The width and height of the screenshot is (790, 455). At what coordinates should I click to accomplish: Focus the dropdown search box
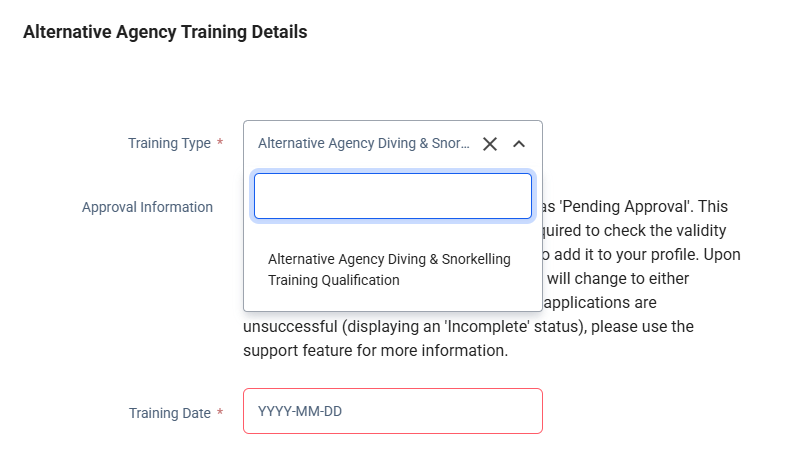click(x=392, y=196)
